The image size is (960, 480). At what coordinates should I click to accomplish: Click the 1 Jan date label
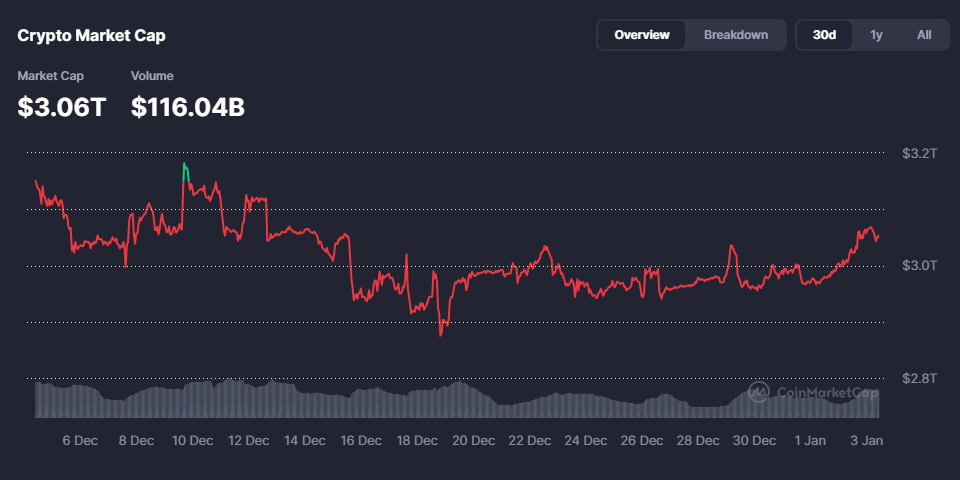point(810,440)
